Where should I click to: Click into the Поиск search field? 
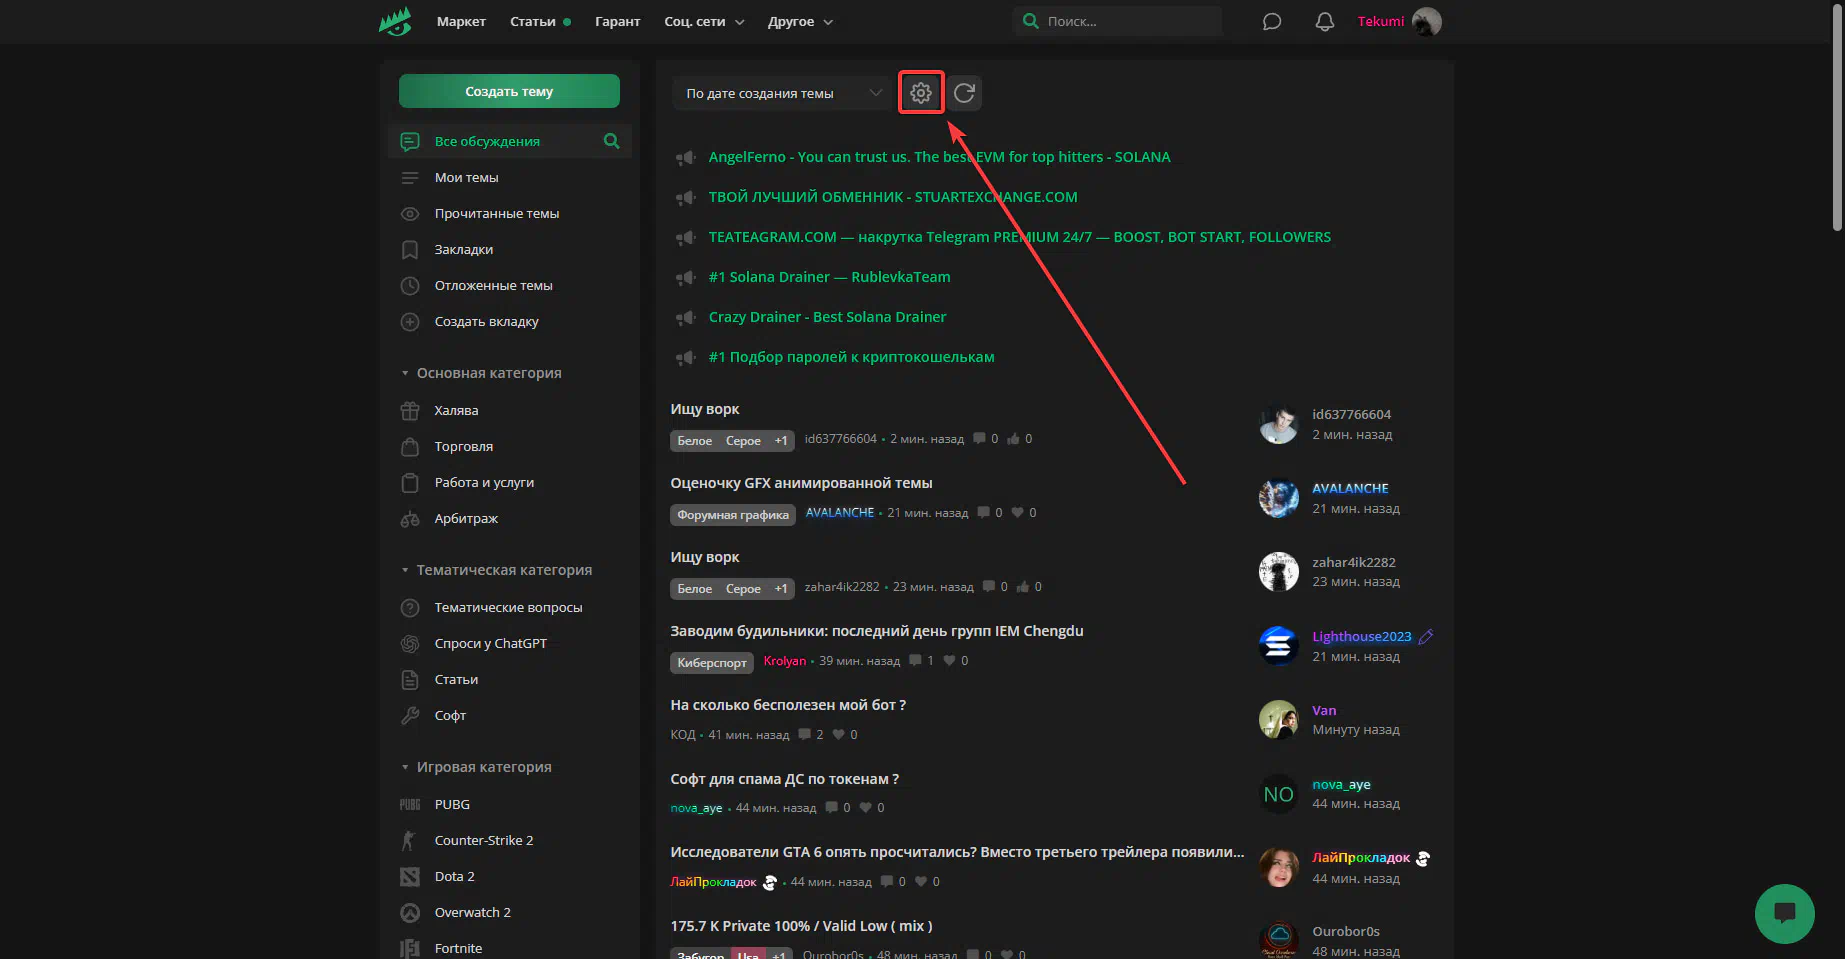point(1125,21)
